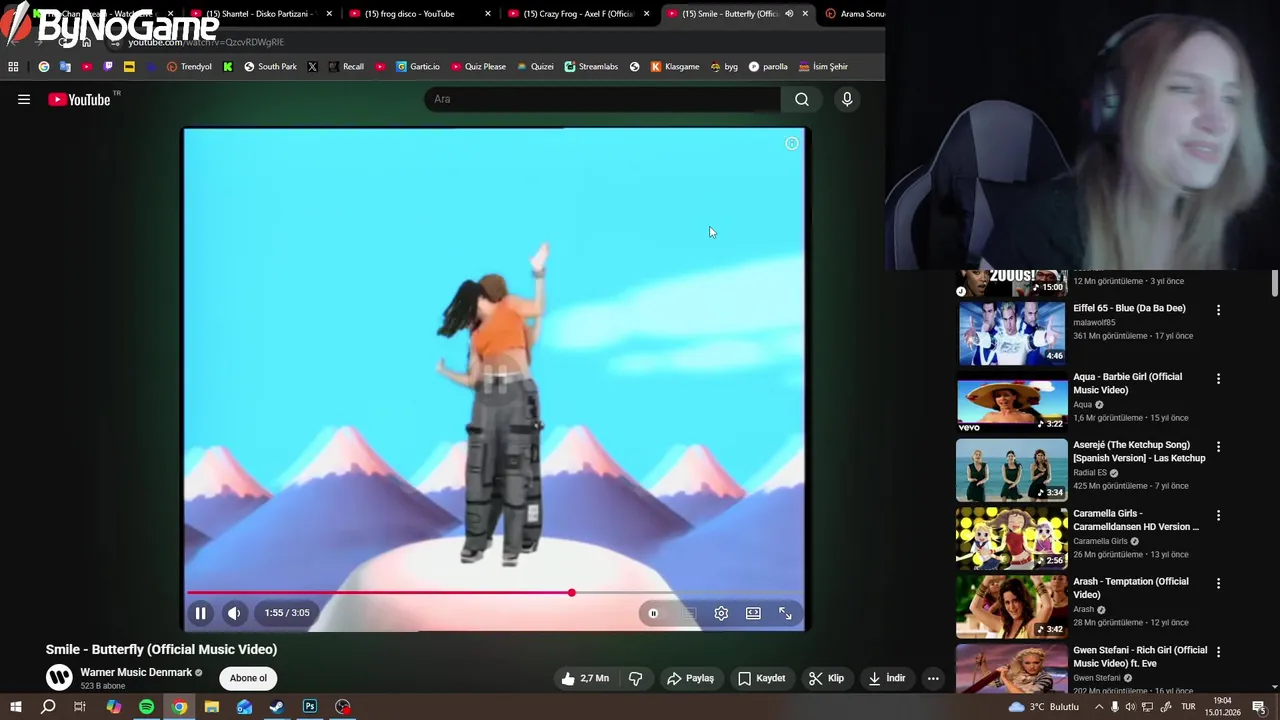Click the suggestions list scrollbar

(x=1275, y=283)
